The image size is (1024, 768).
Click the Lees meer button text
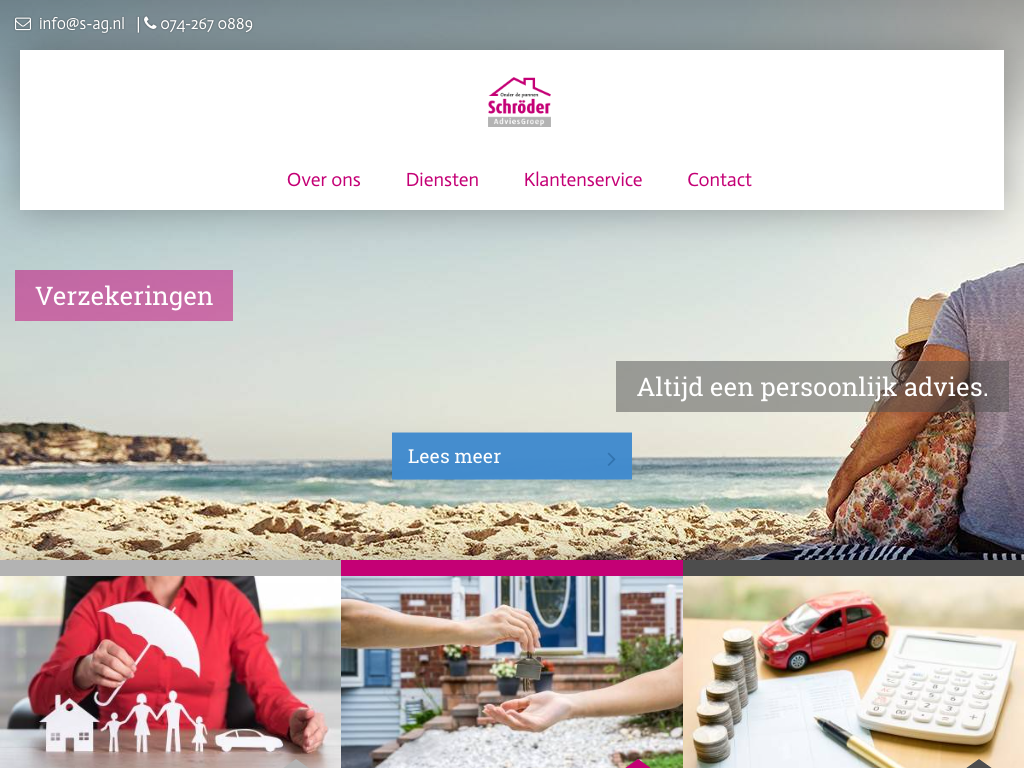[x=455, y=456]
